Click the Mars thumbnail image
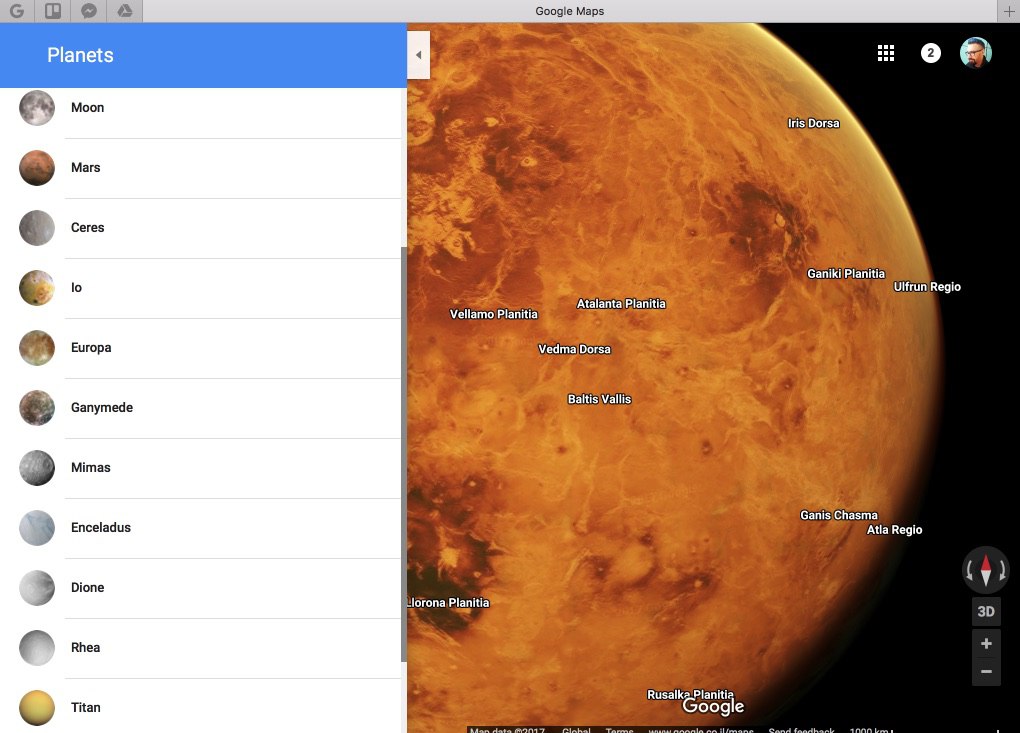 pos(37,168)
